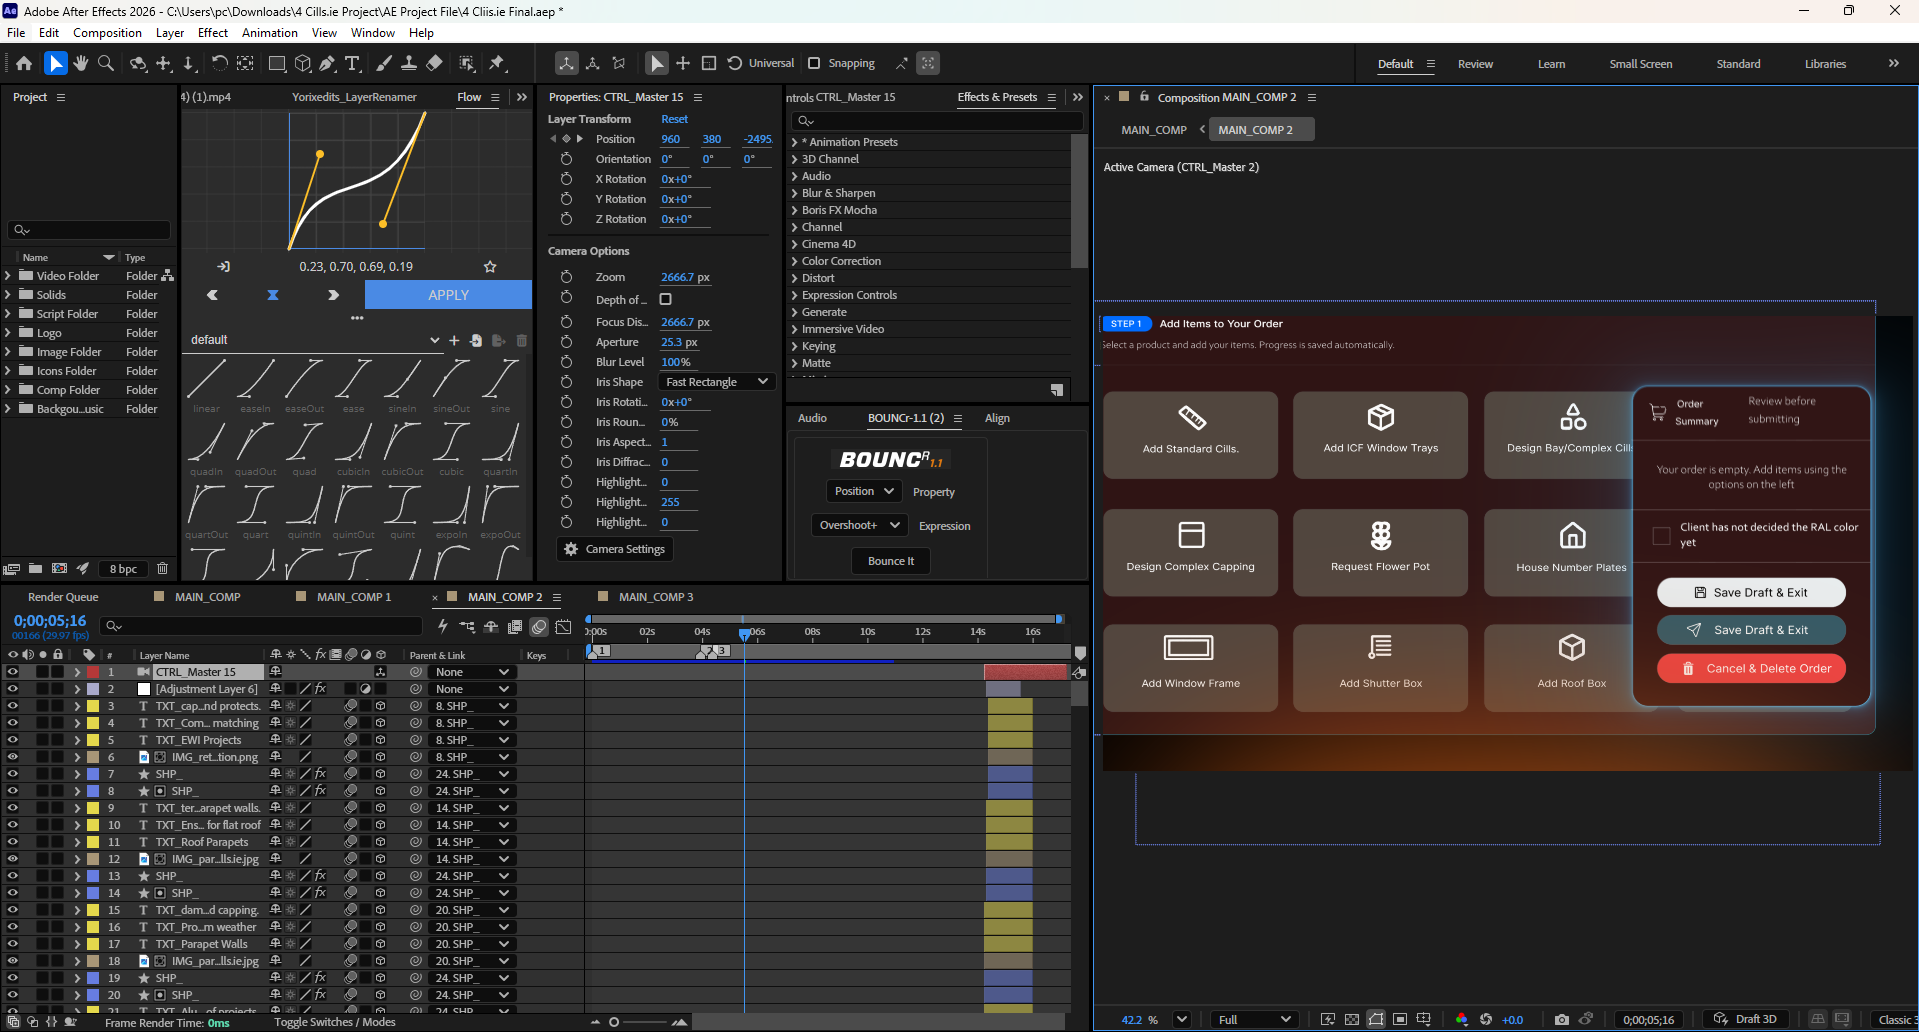Click the expand workspaces chevron icon

[1894, 63]
